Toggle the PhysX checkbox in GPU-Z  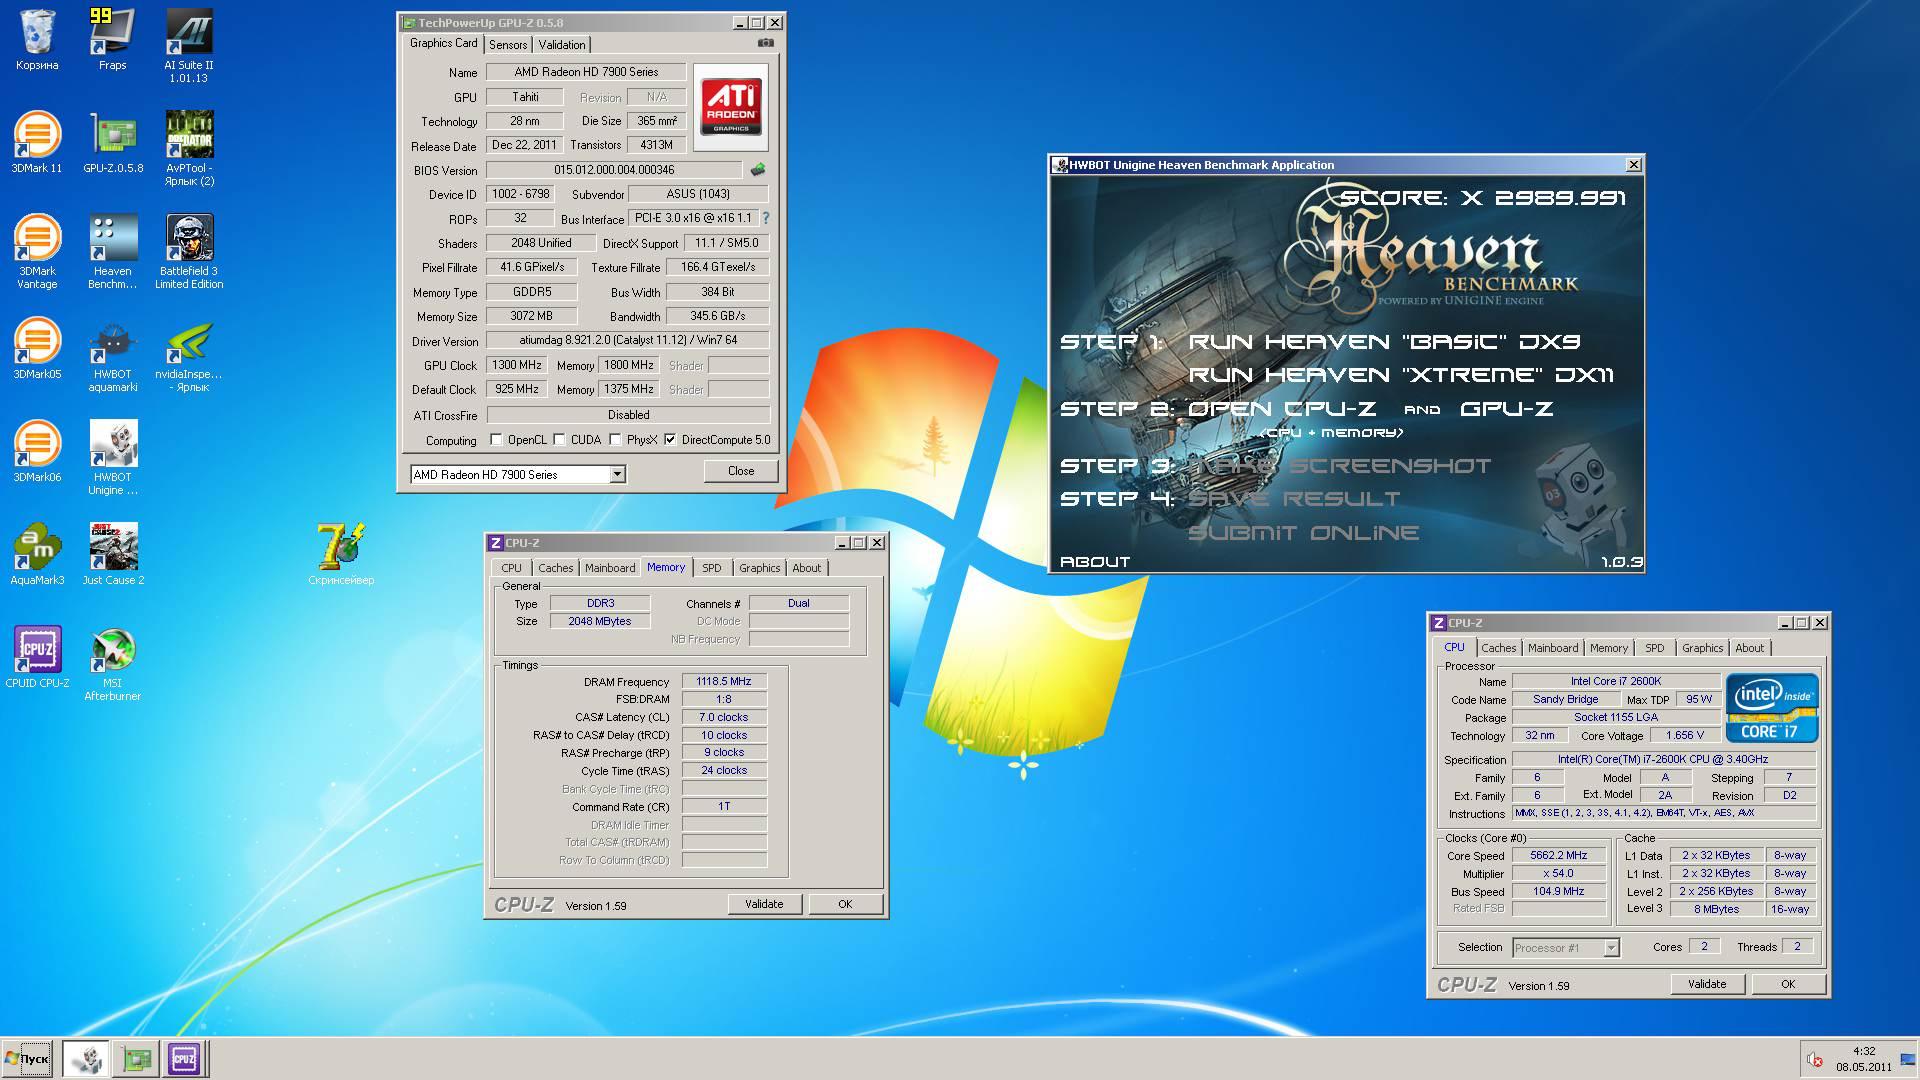[x=615, y=439]
